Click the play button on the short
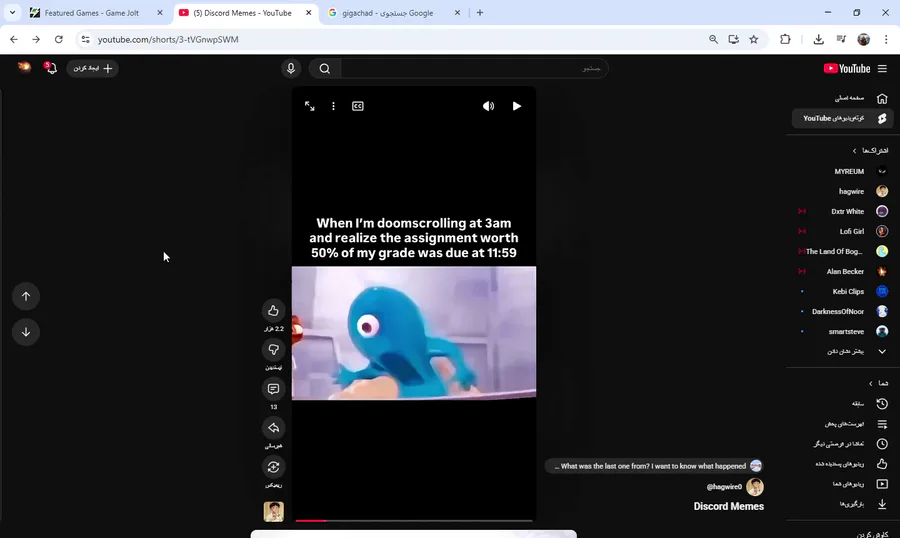Screen dimensions: 900x538 517,106
